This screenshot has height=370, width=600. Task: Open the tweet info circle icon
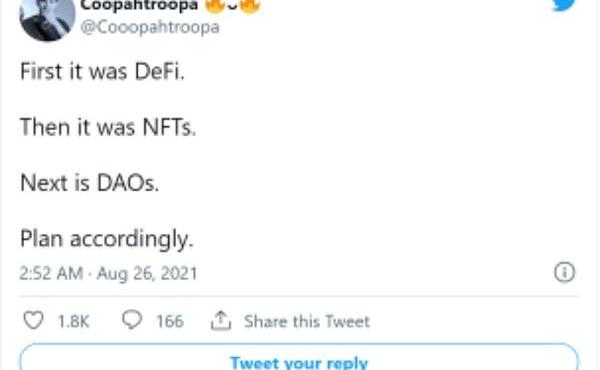point(564,272)
